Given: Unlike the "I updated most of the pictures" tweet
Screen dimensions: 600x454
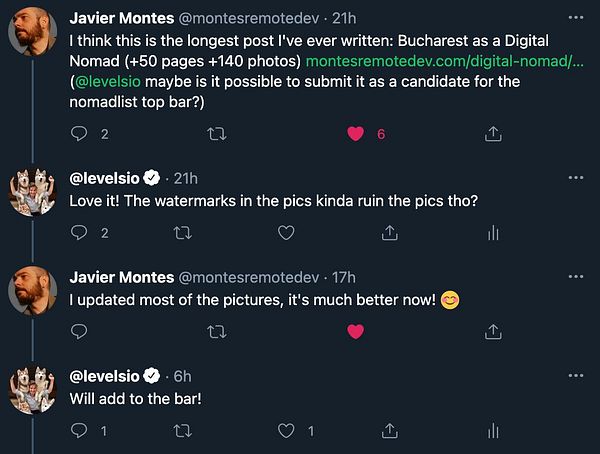Looking at the screenshot, I should click(x=354, y=331).
